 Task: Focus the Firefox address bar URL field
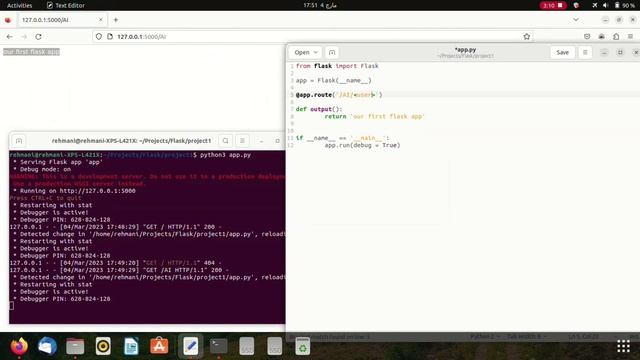pos(314,37)
